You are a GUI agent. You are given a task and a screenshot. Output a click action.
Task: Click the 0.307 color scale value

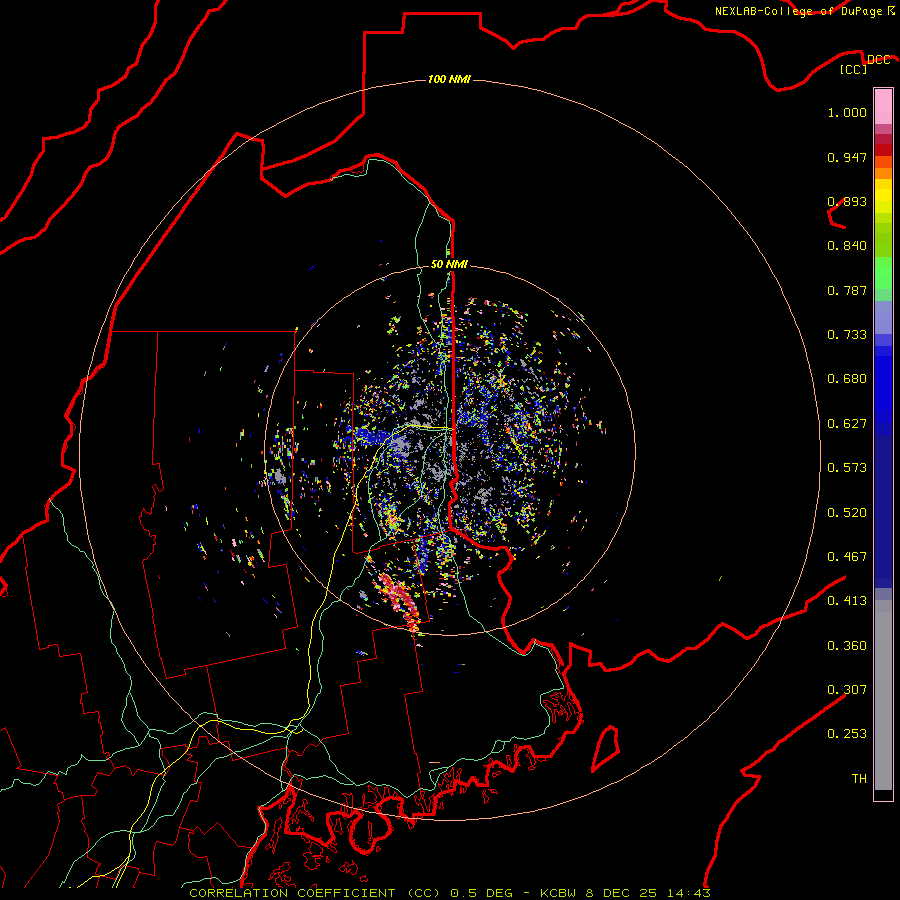tap(847, 690)
